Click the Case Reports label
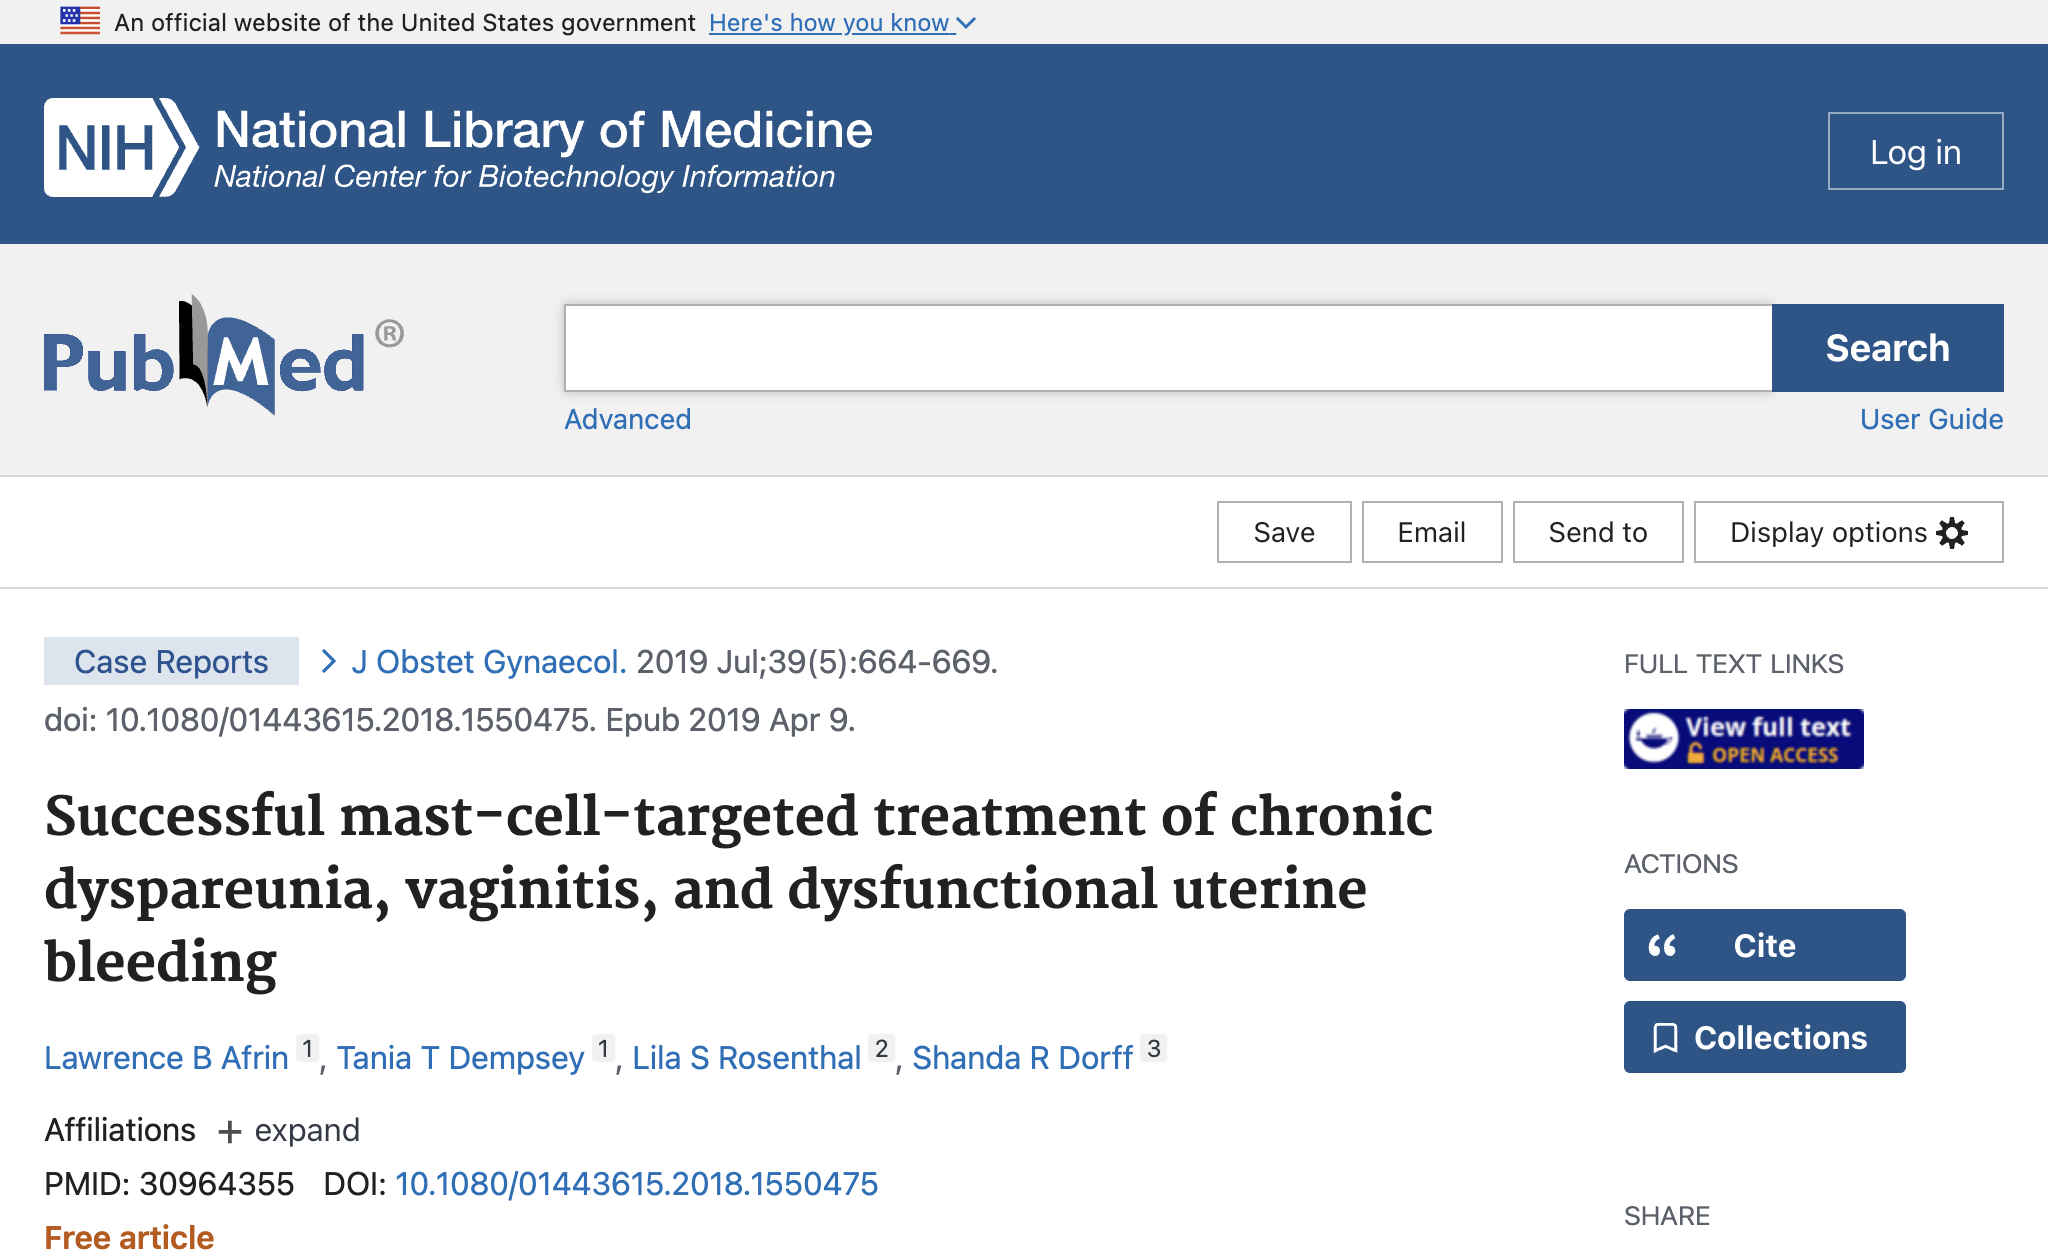 tap(171, 661)
